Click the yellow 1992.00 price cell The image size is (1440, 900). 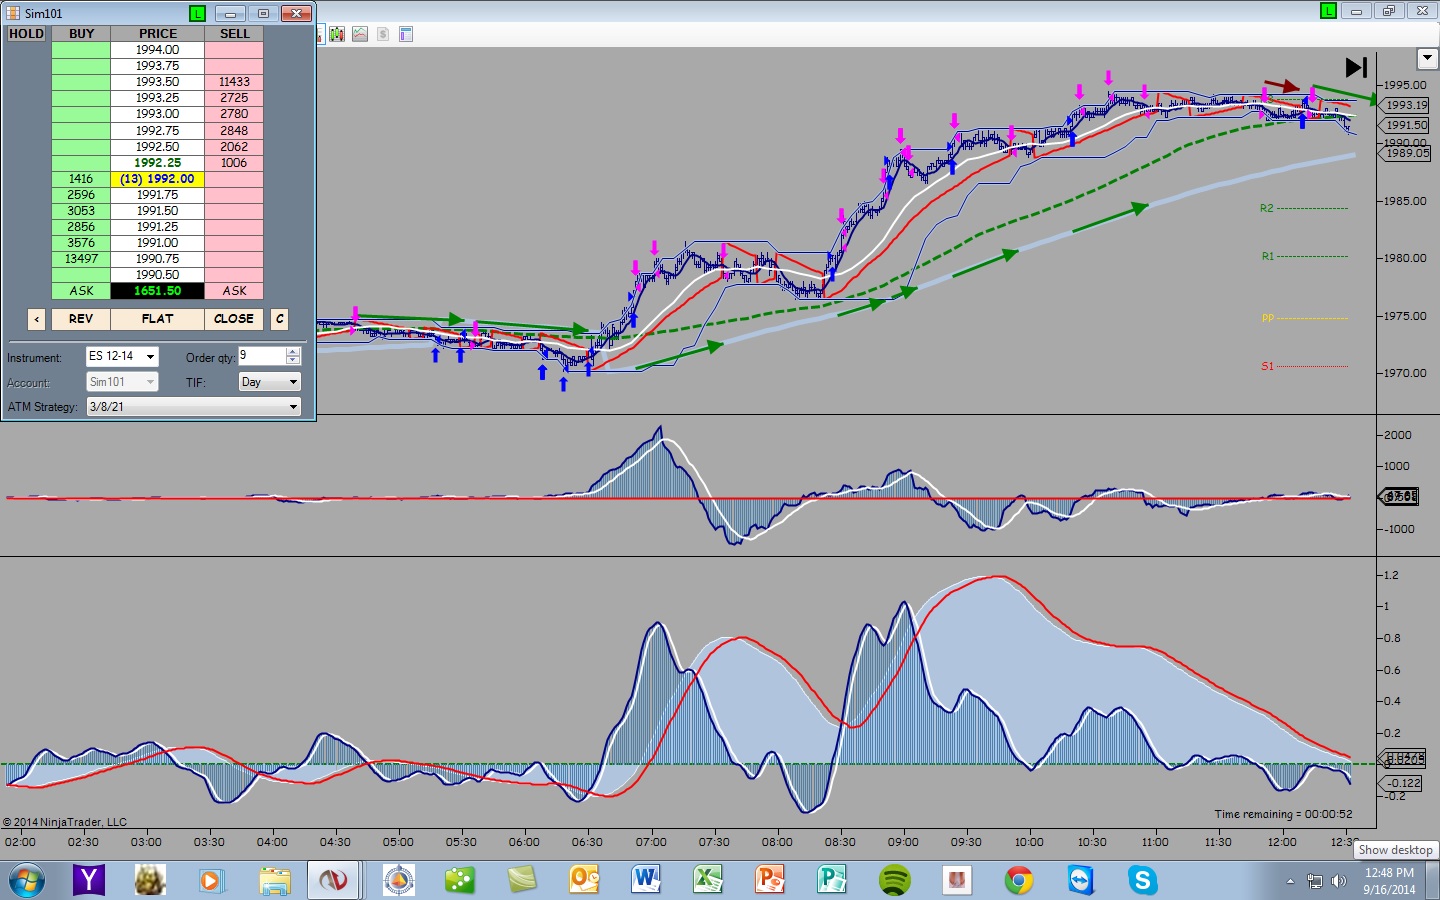click(x=157, y=179)
